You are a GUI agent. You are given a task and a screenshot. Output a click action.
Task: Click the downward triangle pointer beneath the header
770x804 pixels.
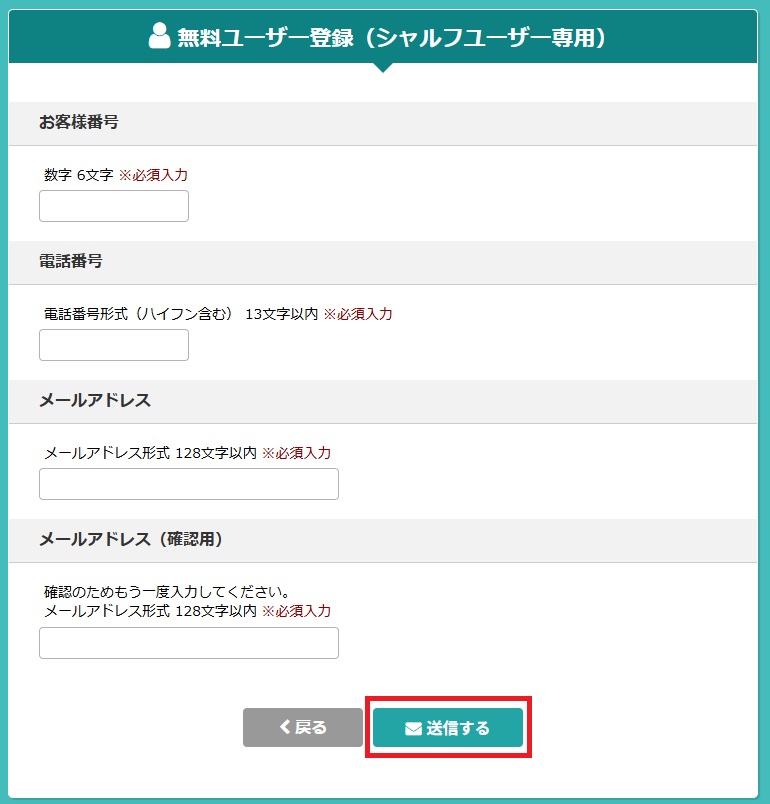383,68
